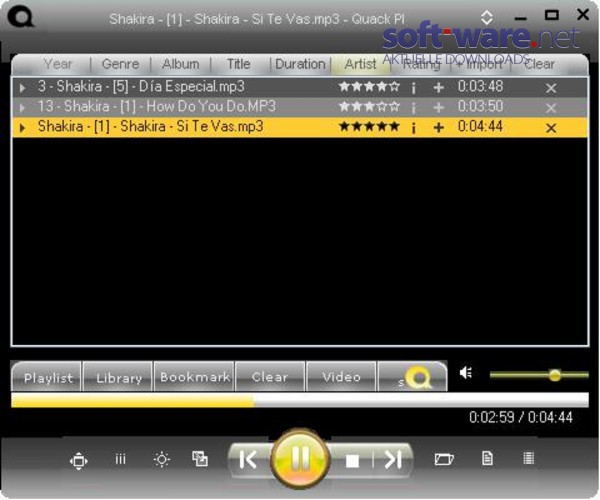Click the video camera icon
Viewport: 600px width, 500px height.
coord(444,459)
